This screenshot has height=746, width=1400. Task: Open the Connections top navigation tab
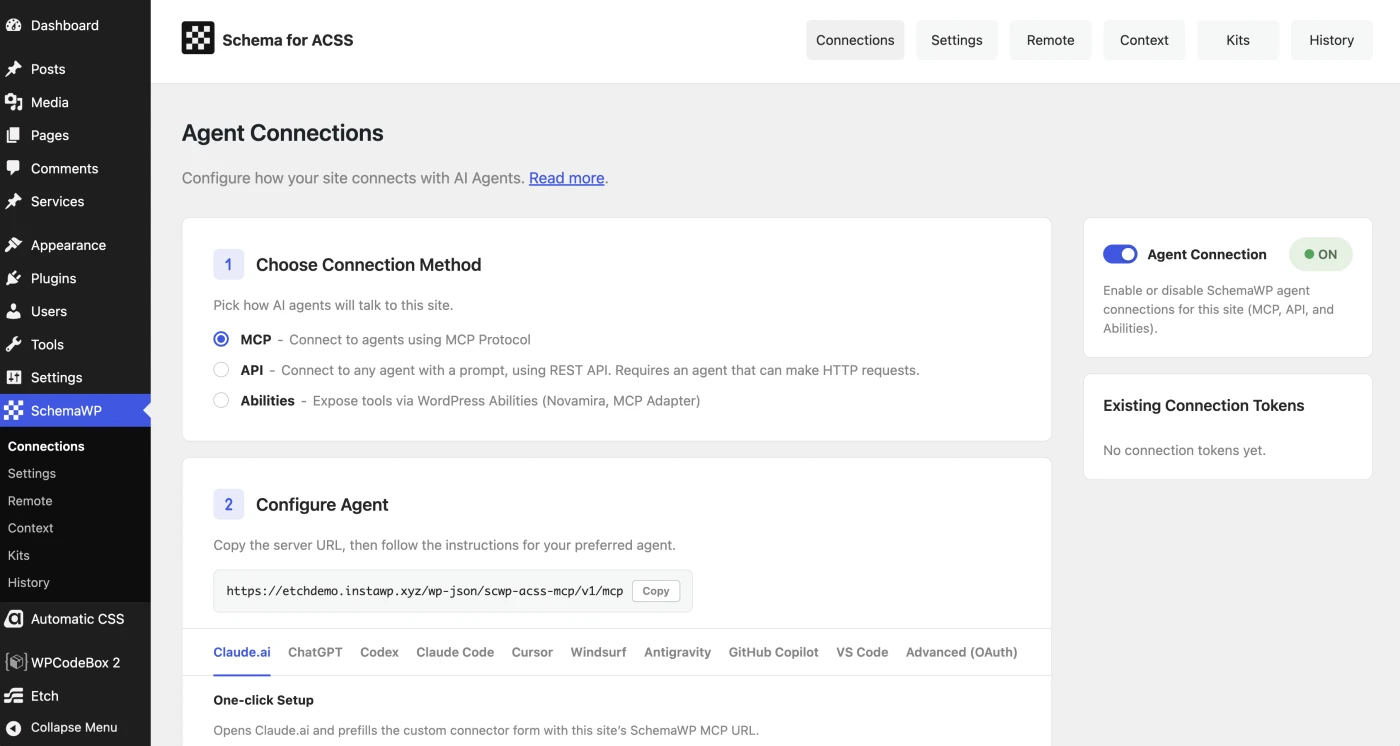[855, 40]
